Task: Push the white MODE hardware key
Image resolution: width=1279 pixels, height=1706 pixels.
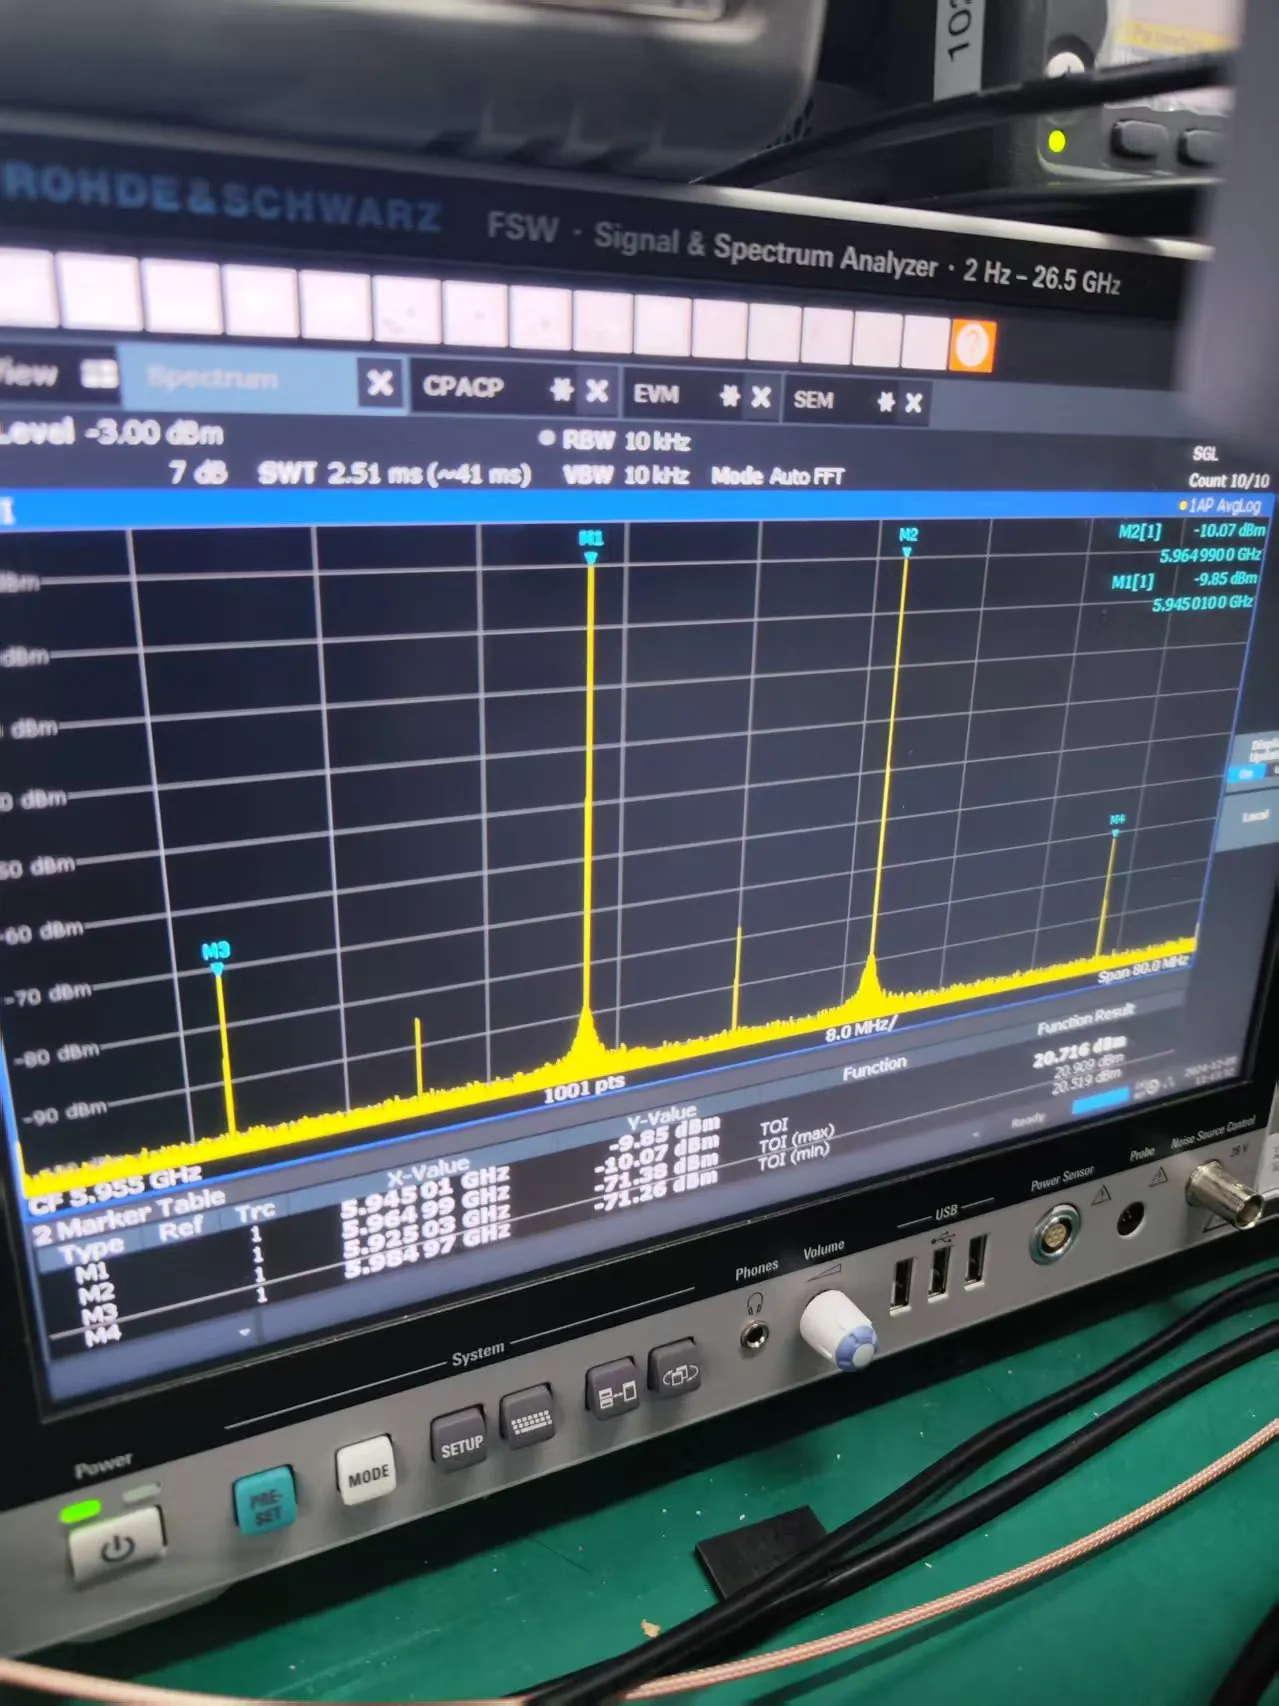Action: [x=367, y=1472]
